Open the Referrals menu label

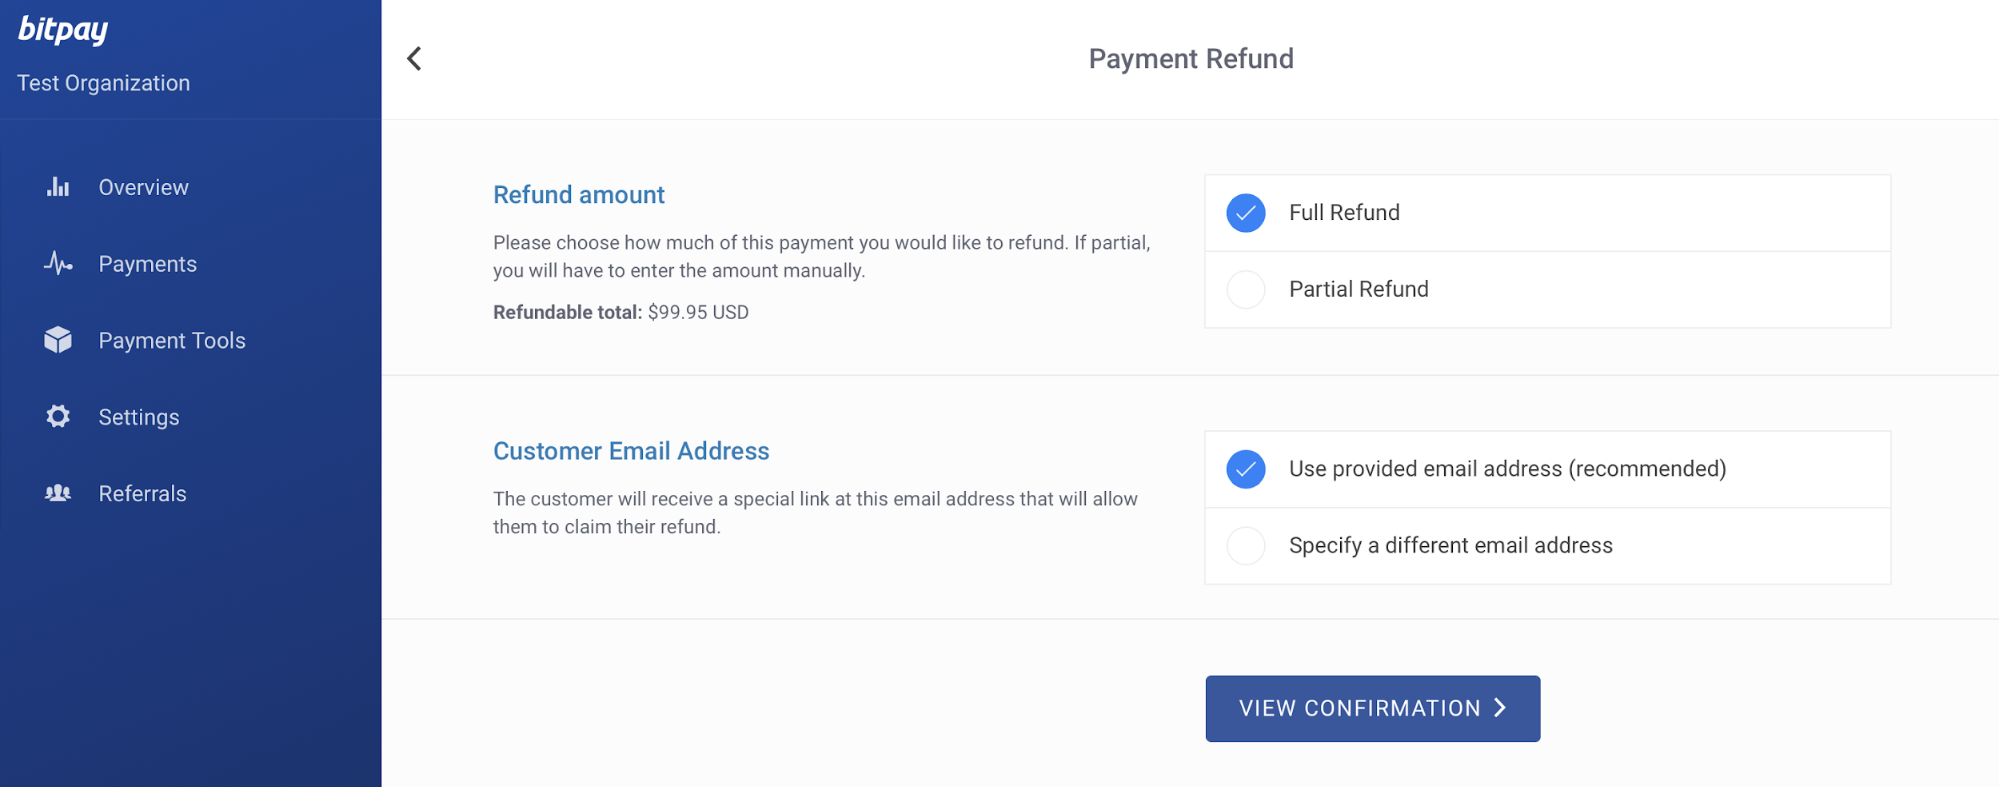(x=142, y=494)
